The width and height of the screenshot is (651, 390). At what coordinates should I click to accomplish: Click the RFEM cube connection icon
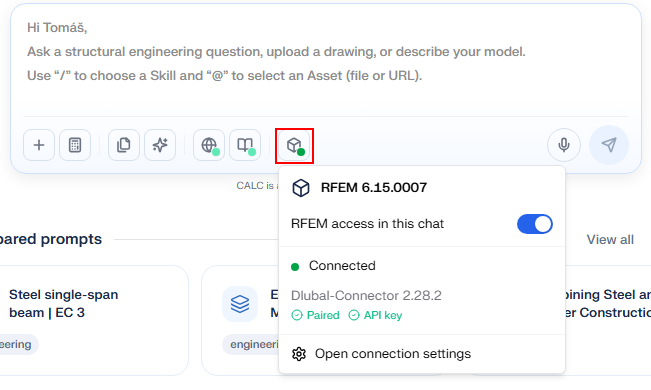[294, 145]
